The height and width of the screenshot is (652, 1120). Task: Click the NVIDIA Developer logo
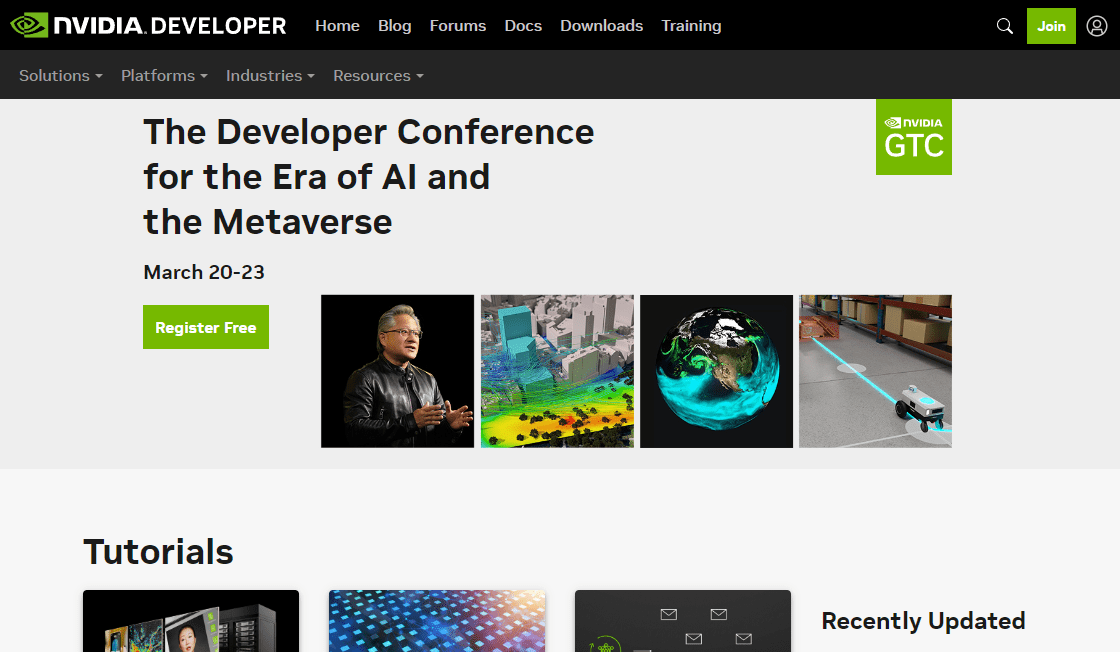149,26
